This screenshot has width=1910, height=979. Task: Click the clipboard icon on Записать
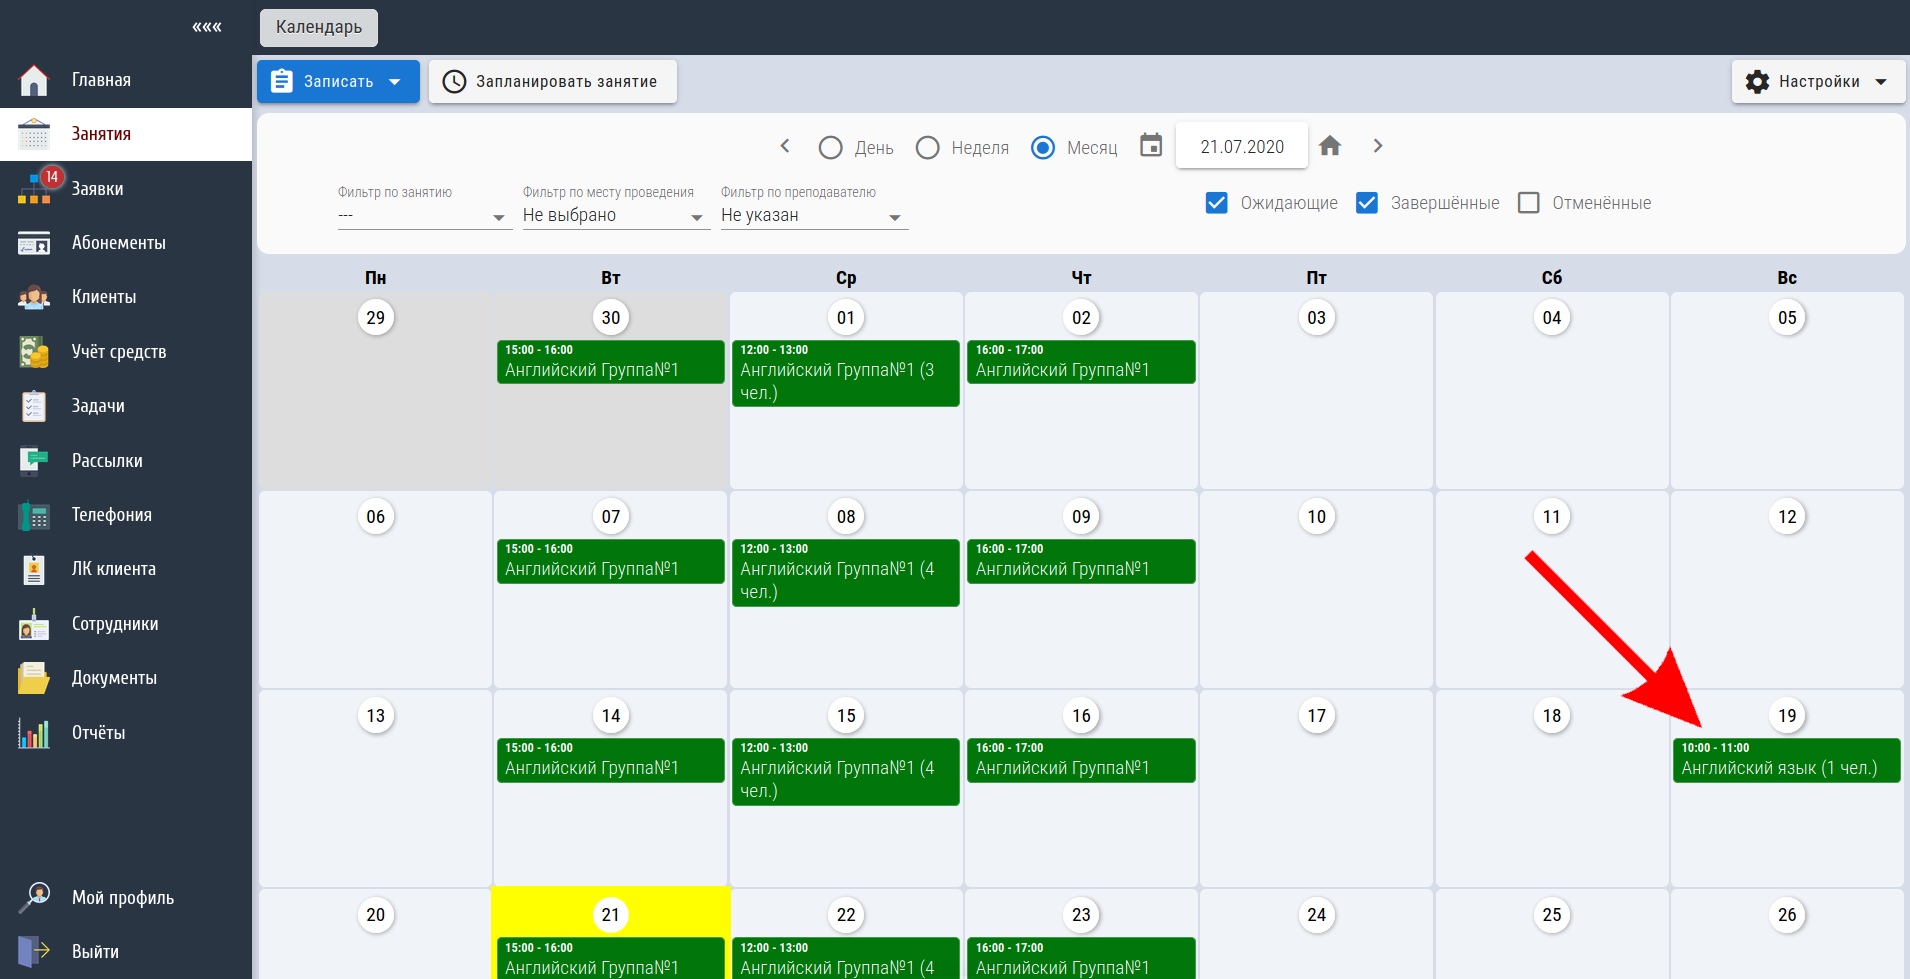tap(282, 81)
